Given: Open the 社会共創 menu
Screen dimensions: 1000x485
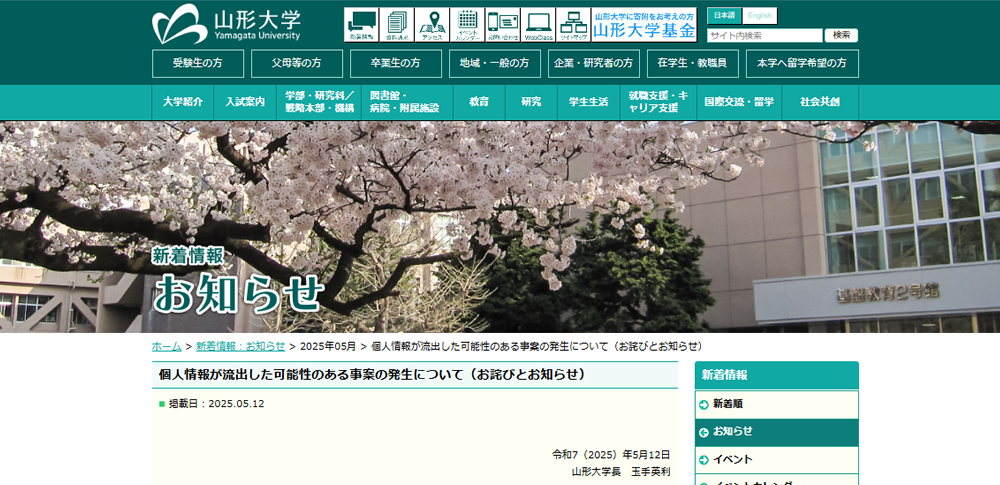Looking at the screenshot, I should [820, 102].
